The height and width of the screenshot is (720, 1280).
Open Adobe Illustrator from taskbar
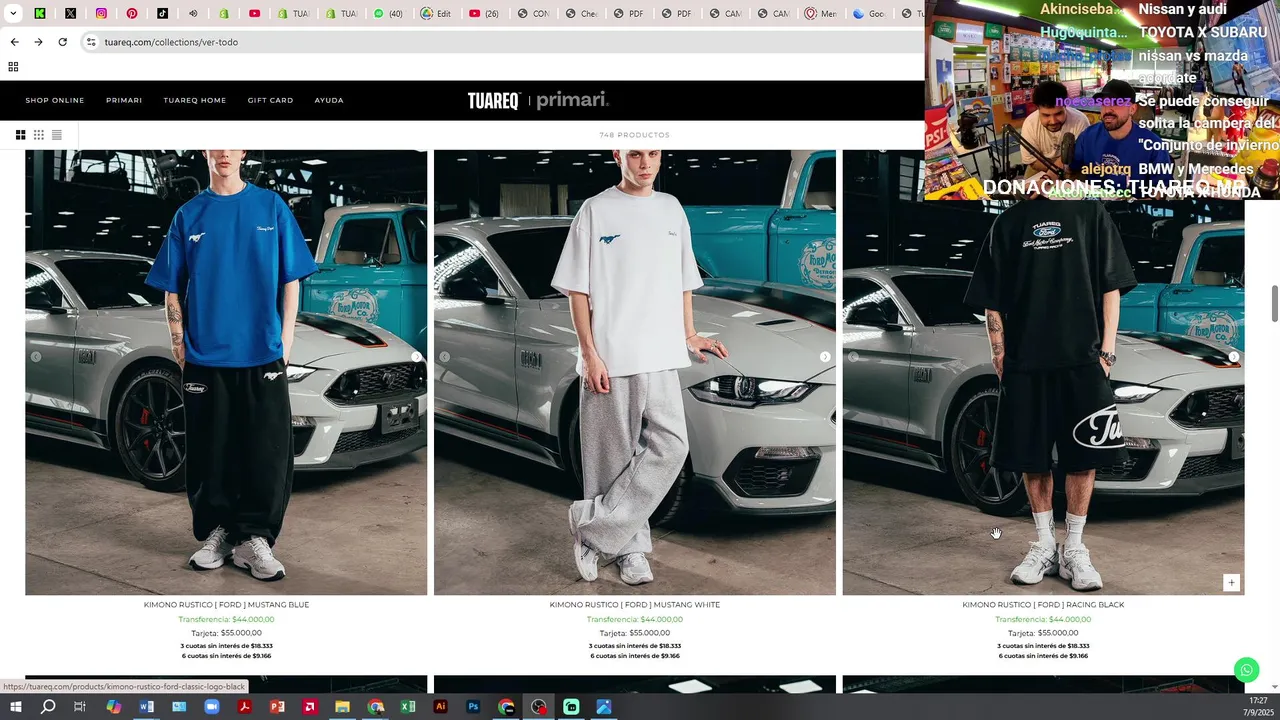coord(440,707)
